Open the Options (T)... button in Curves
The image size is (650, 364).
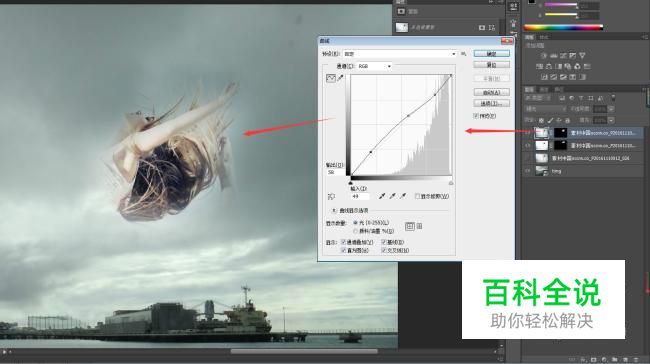(x=492, y=103)
